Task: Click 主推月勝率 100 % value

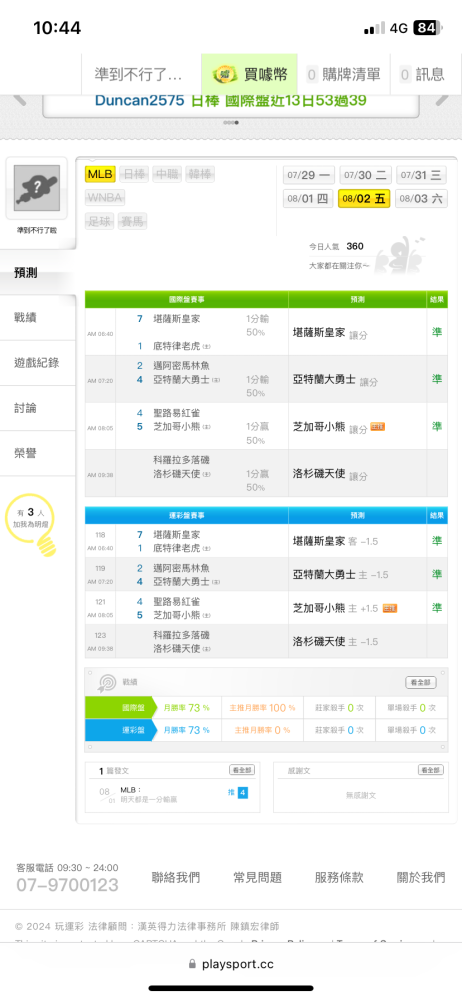Action: click(x=262, y=708)
